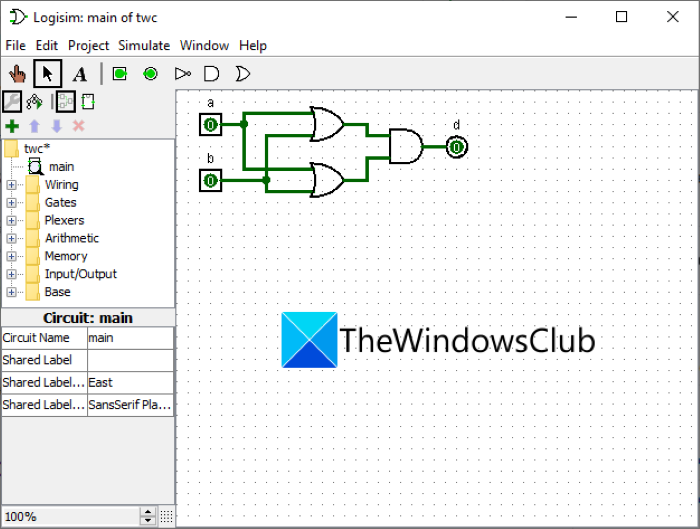Move circuit down with blue arrow

[x=57, y=126]
